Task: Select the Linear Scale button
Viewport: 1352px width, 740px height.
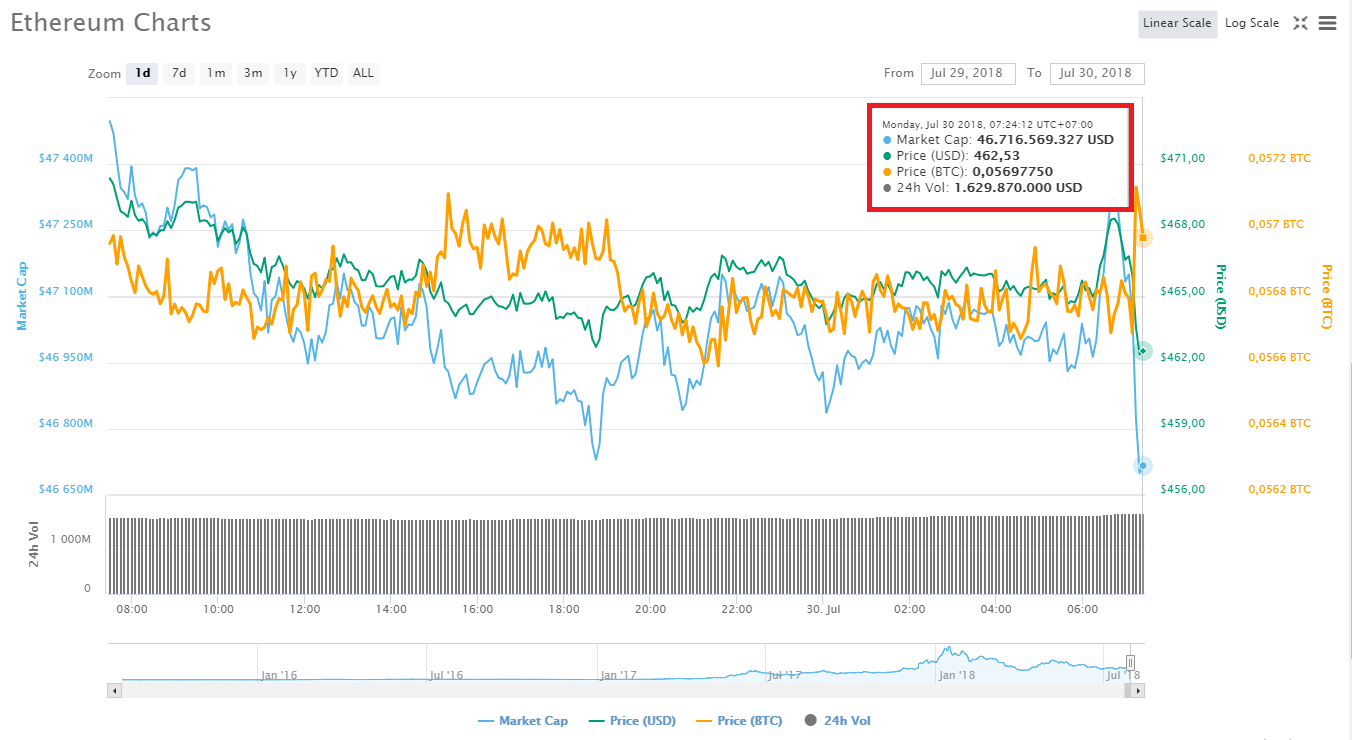Action: [1177, 23]
